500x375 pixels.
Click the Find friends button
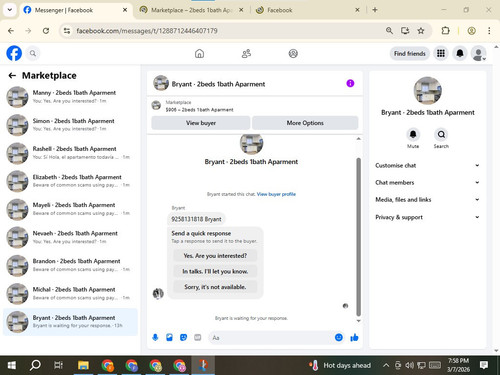click(410, 53)
